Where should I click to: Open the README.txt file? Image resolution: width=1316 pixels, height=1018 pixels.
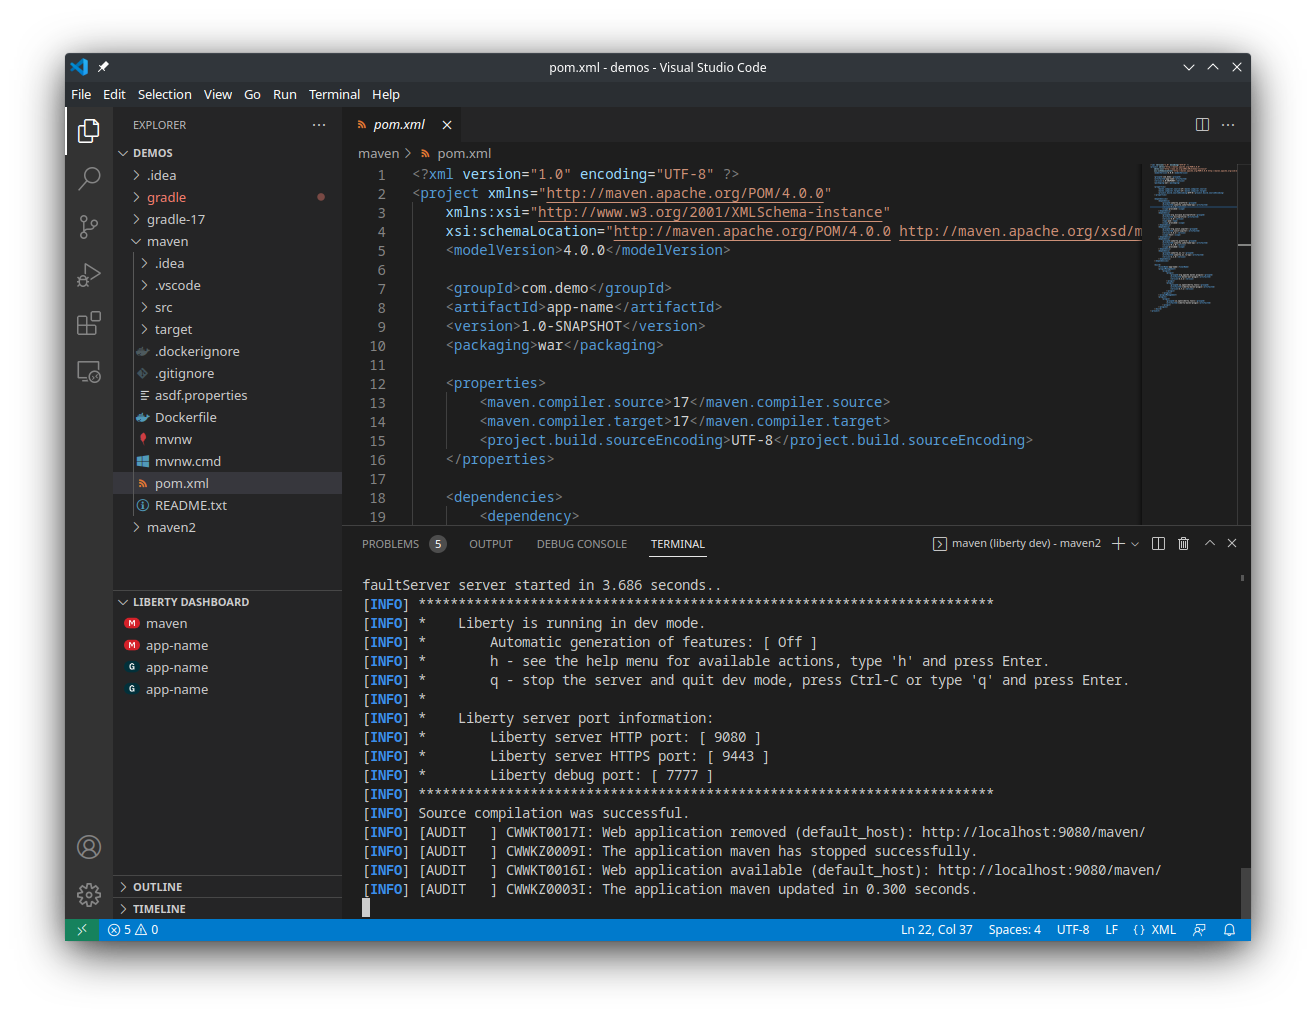(227, 505)
